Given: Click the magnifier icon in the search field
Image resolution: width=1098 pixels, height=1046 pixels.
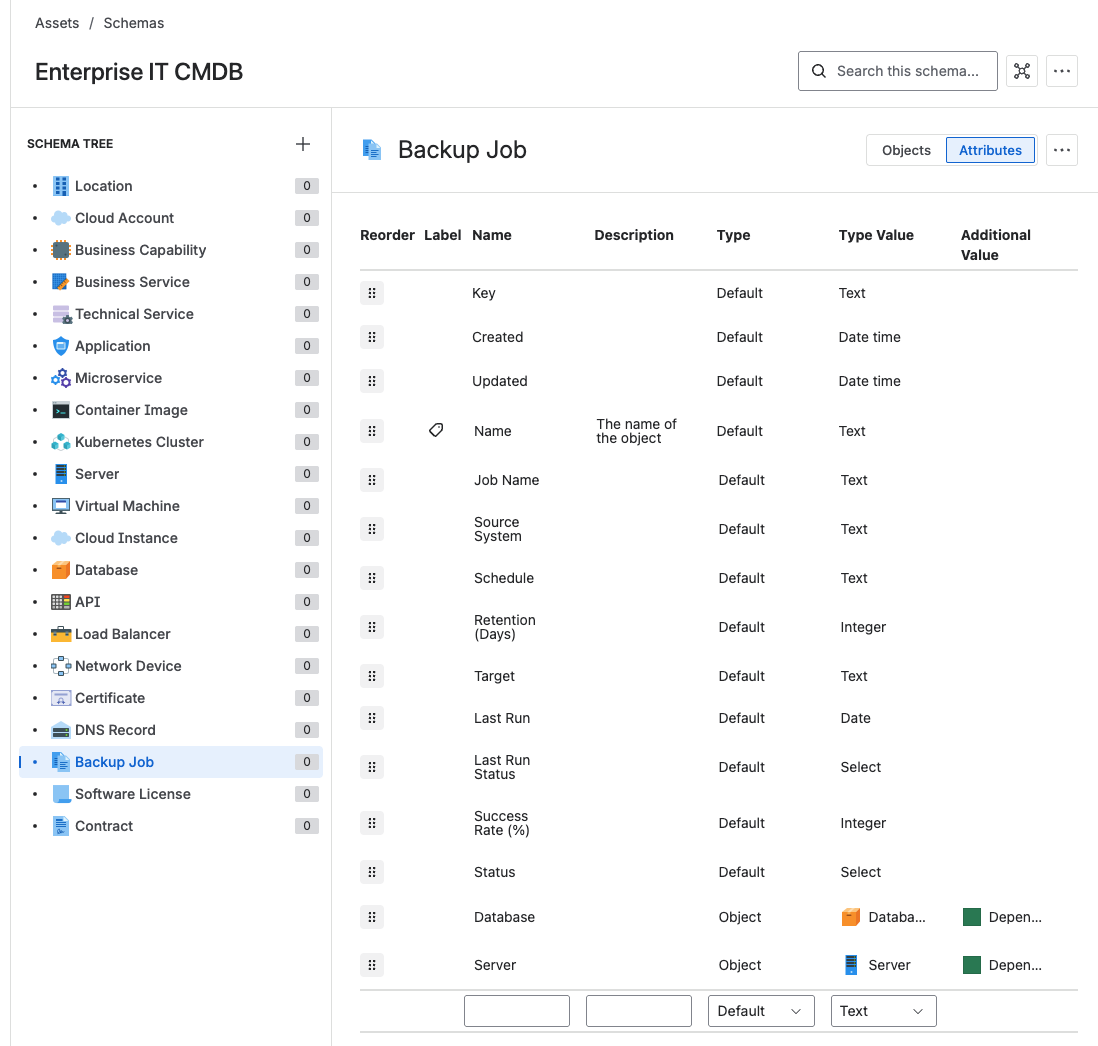Looking at the screenshot, I should click(818, 71).
